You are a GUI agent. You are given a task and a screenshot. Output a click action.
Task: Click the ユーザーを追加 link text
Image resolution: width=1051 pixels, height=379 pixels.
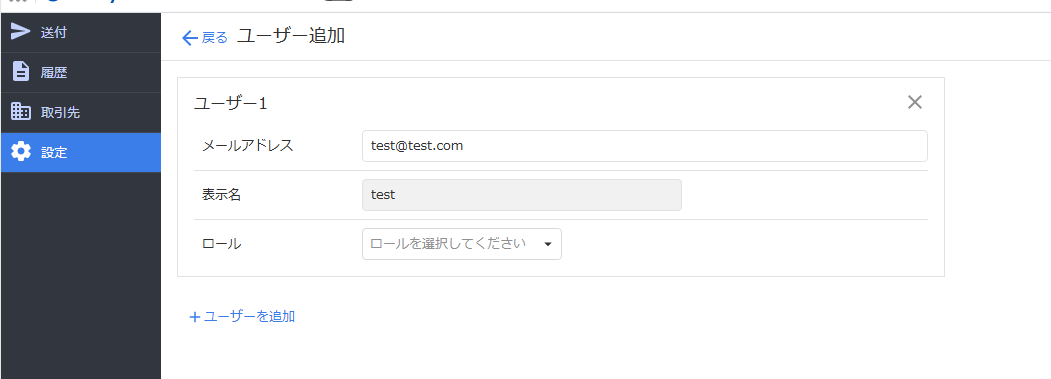tap(249, 317)
